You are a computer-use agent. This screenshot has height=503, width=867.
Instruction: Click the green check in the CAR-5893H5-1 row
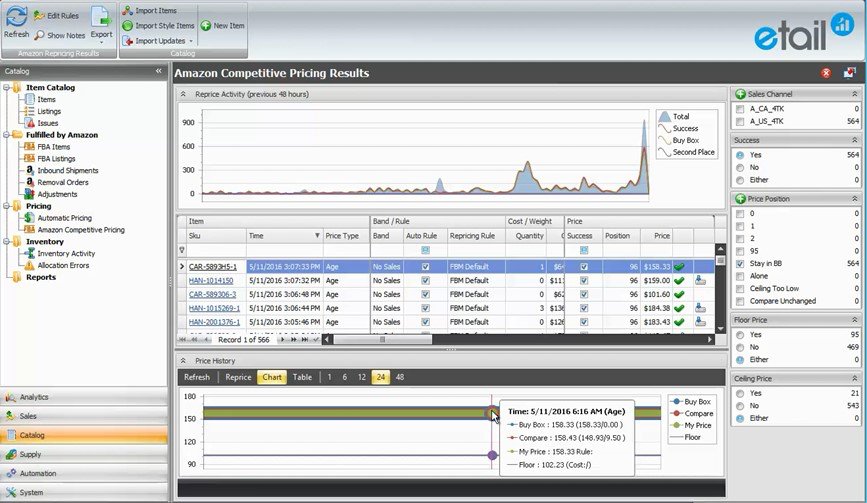(x=679, y=267)
